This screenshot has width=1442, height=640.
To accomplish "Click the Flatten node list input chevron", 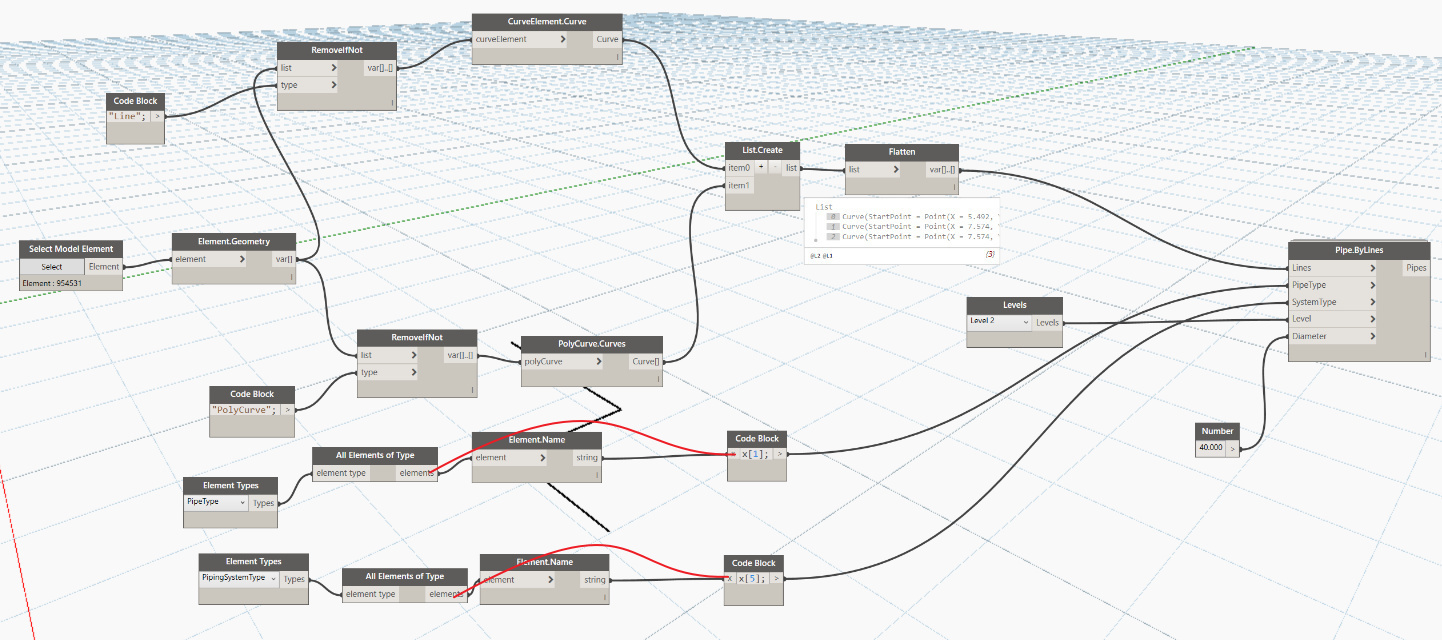I will point(896,169).
